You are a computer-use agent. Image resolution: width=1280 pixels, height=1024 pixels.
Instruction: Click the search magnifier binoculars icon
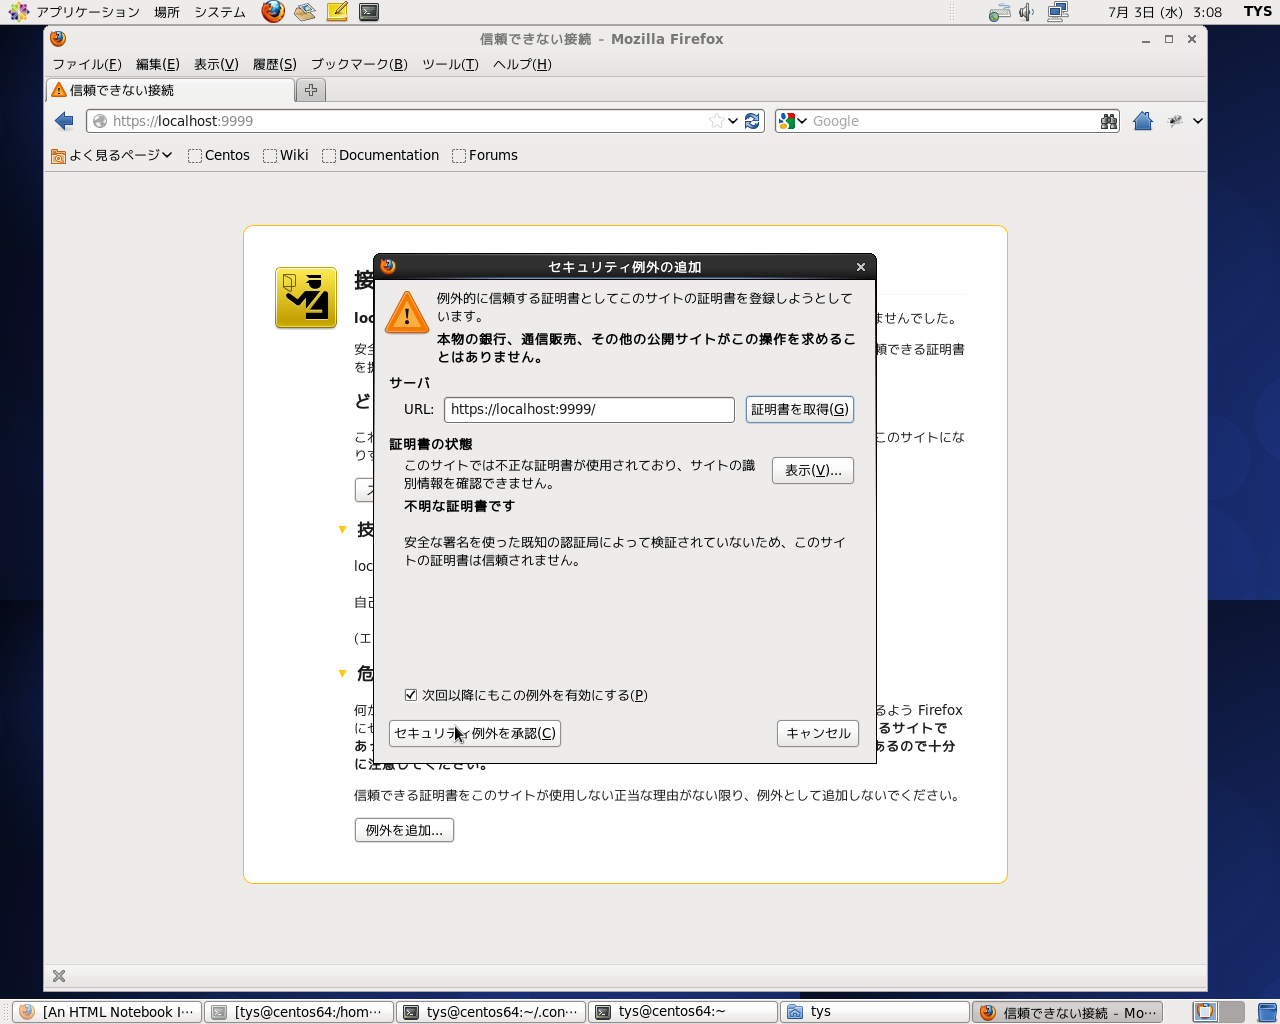pos(1108,121)
